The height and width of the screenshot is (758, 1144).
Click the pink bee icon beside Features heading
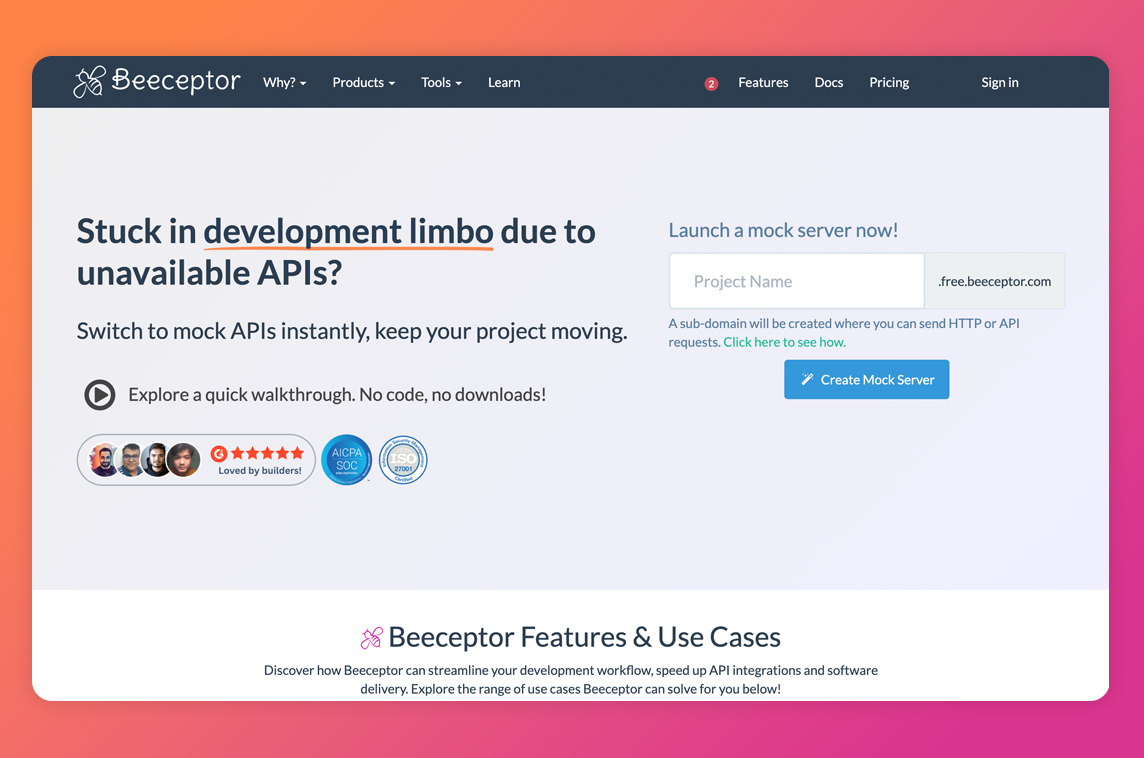tap(371, 638)
